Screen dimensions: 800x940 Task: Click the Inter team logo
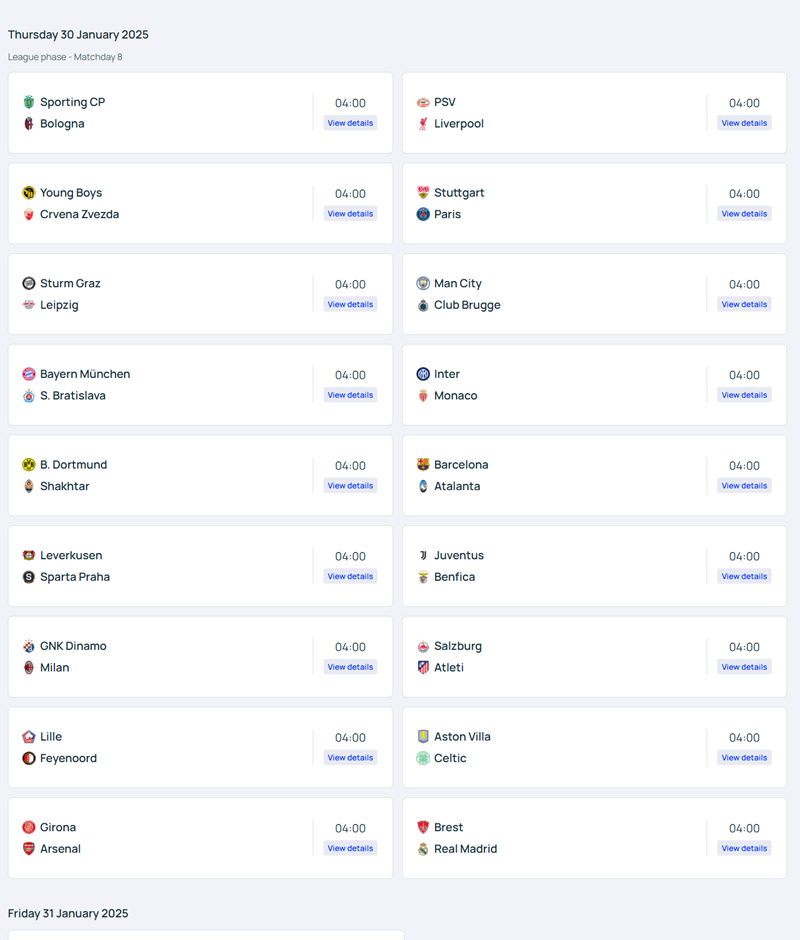coord(423,374)
